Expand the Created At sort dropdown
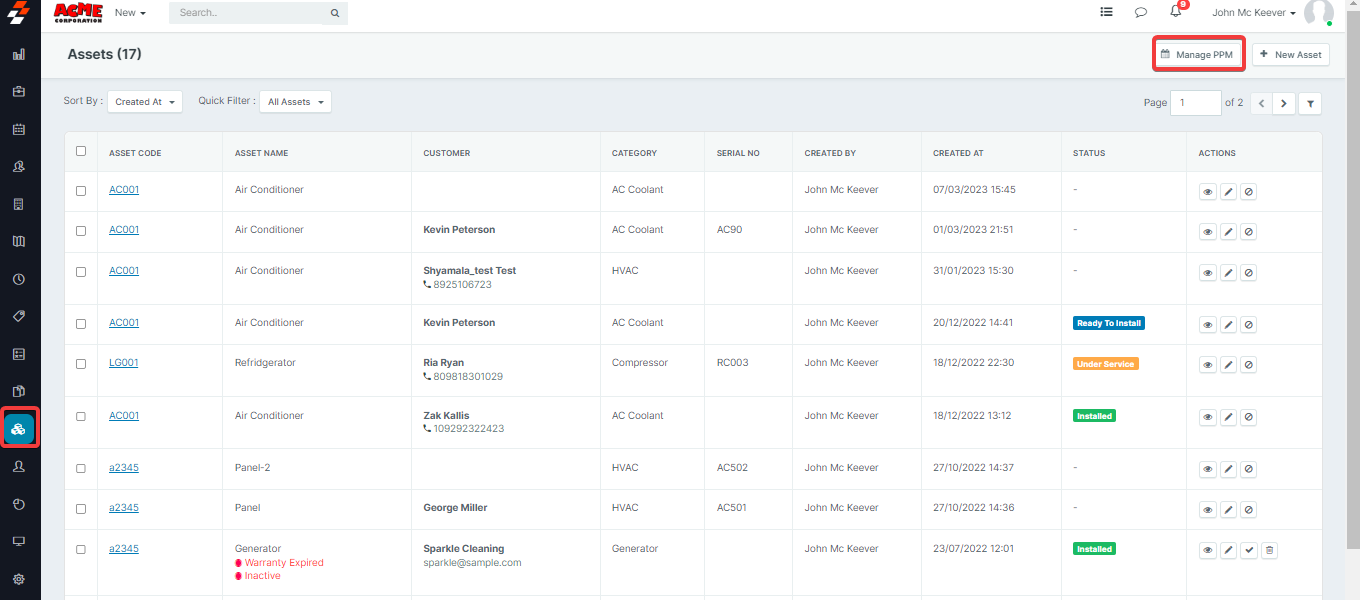This screenshot has width=1360, height=600. click(144, 102)
